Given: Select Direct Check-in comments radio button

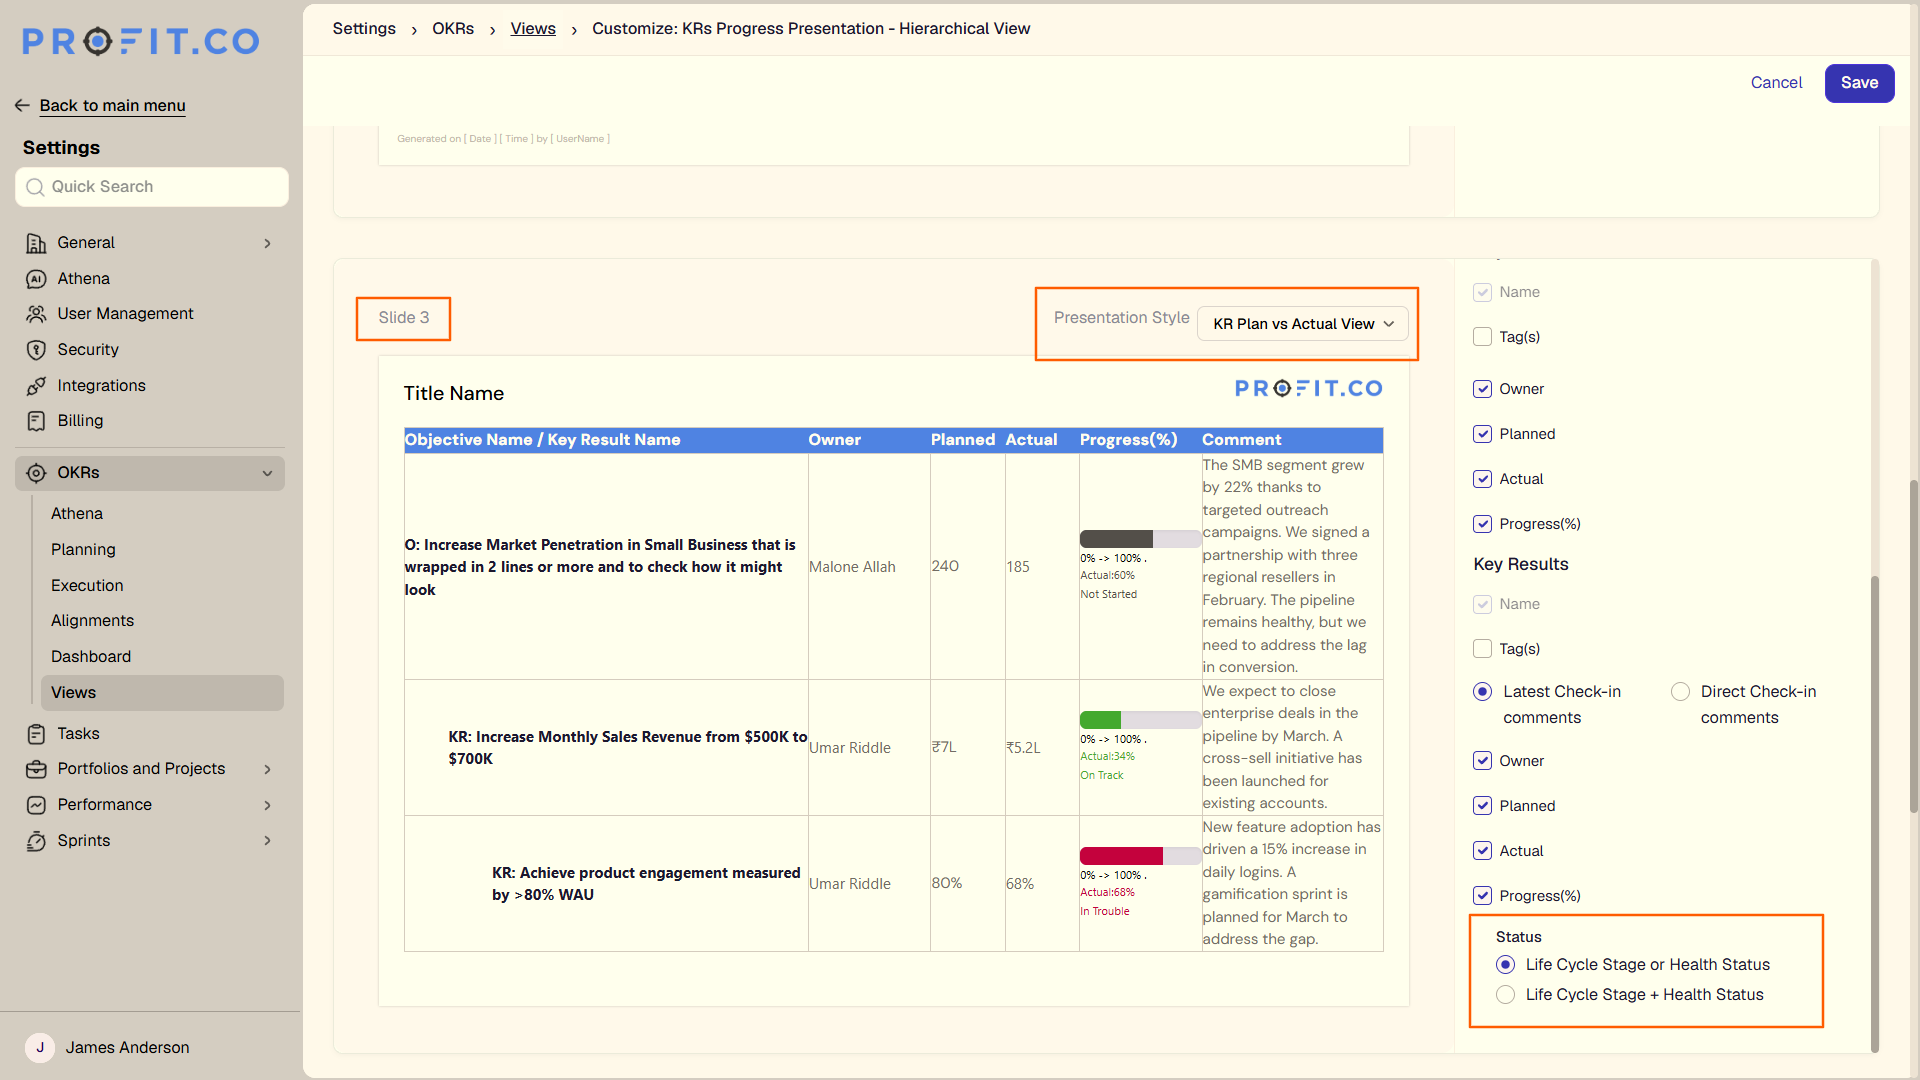Looking at the screenshot, I should (1680, 692).
